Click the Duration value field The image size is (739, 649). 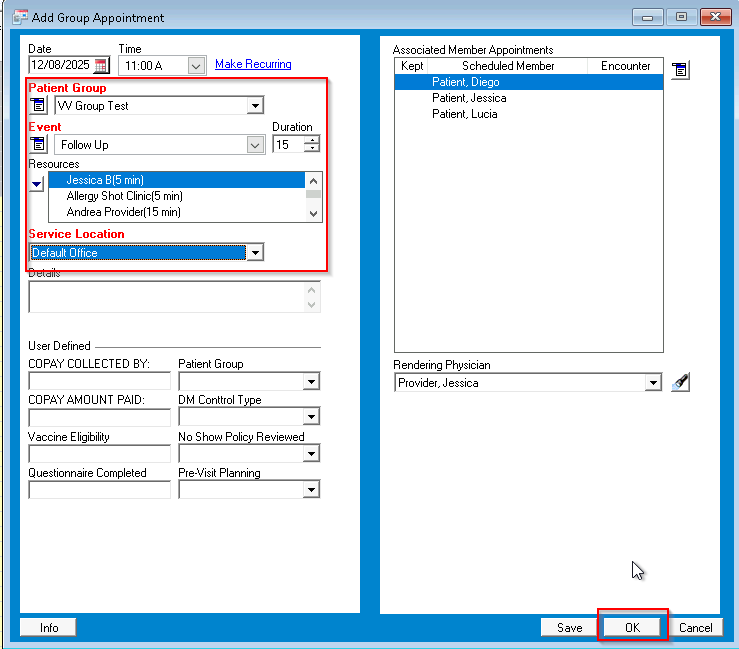[x=288, y=144]
